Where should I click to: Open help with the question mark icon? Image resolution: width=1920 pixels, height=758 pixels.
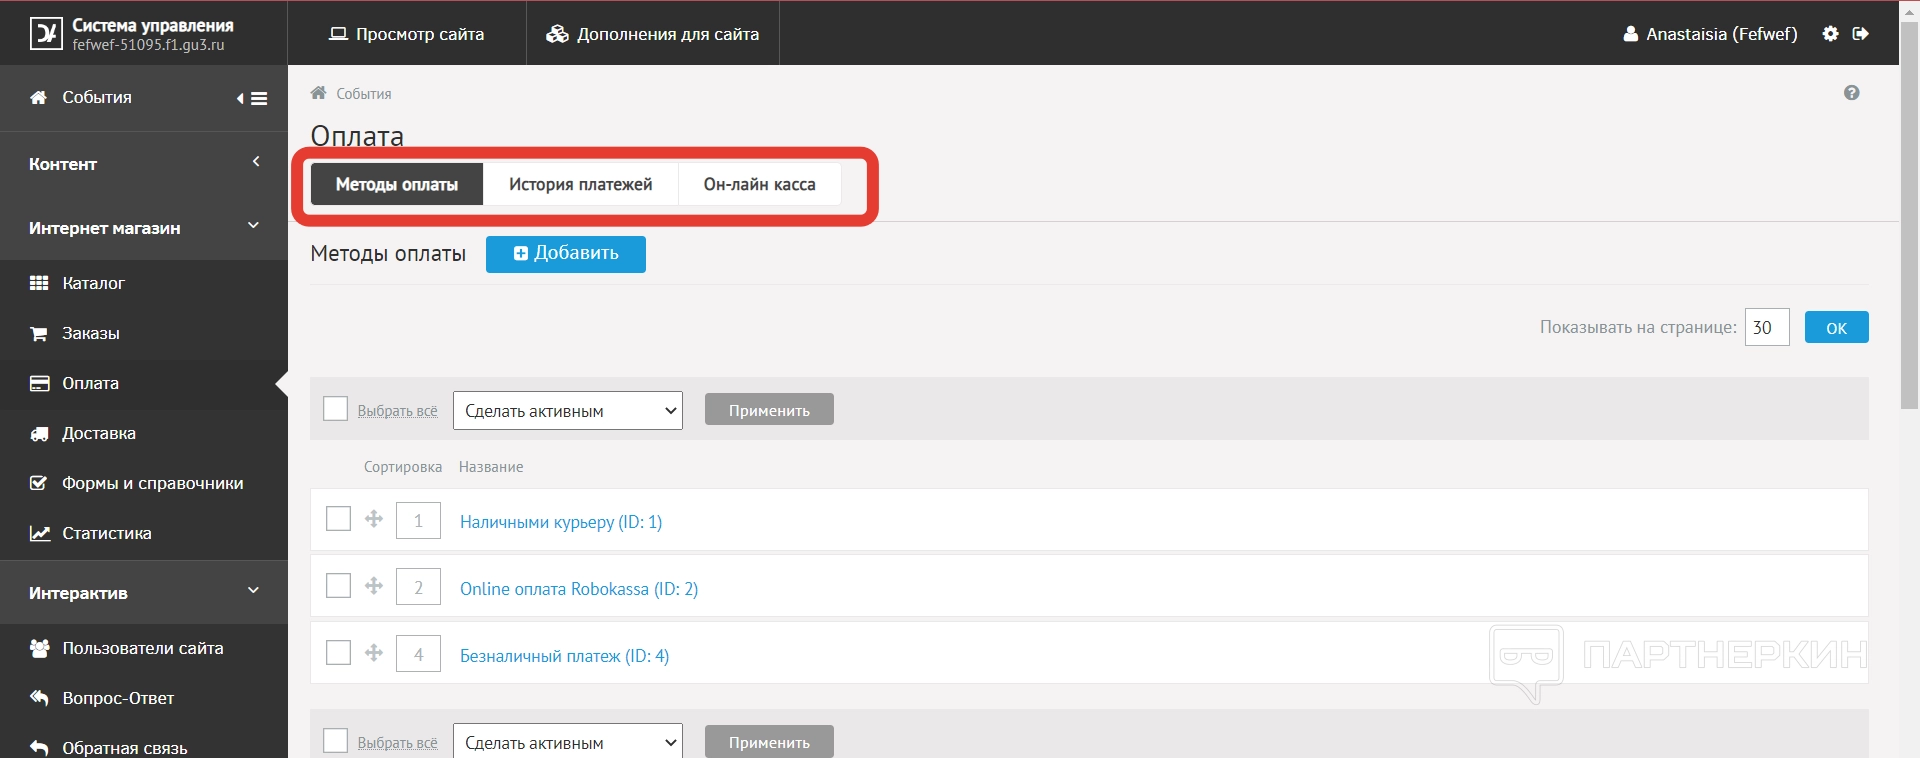coord(1852,93)
